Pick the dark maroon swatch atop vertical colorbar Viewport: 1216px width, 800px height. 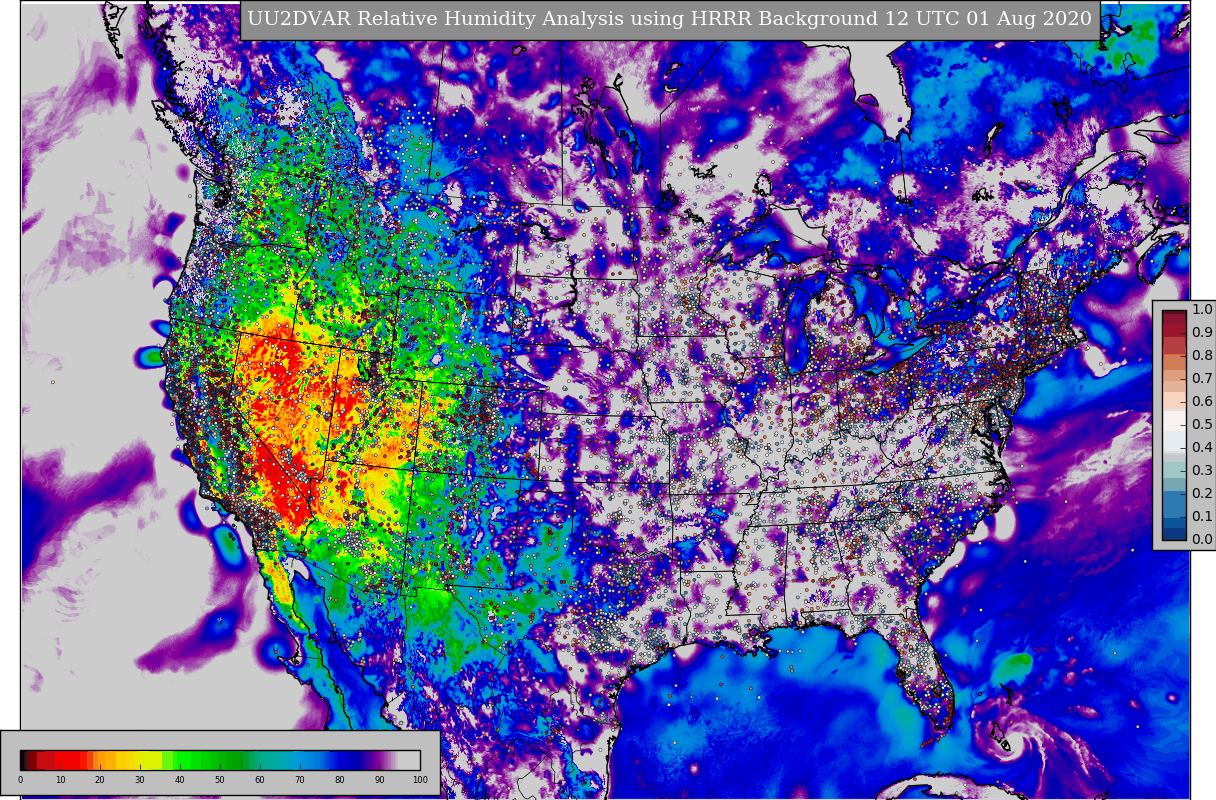(x=1174, y=316)
